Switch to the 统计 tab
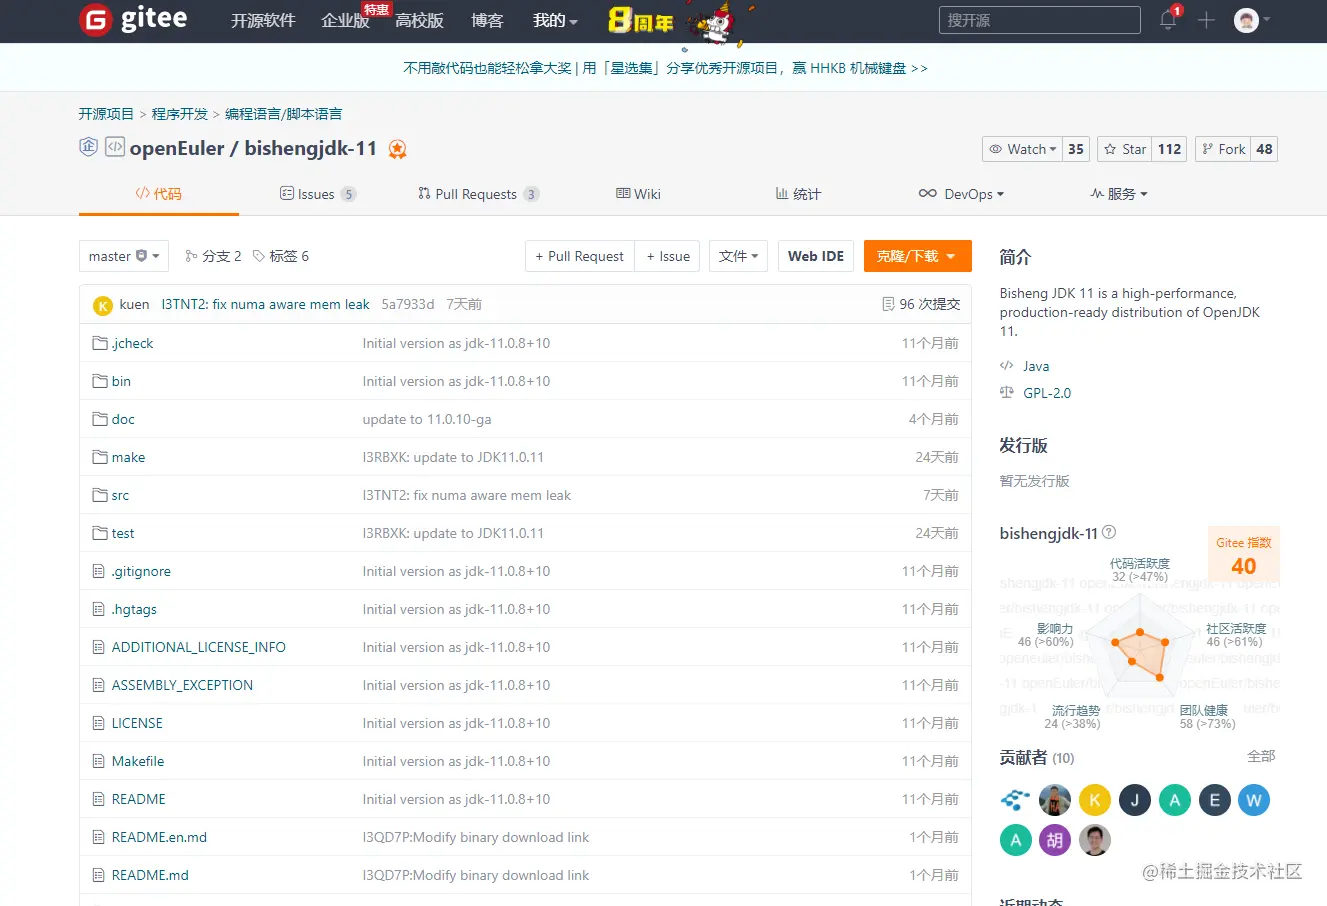This screenshot has width=1327, height=906. tap(798, 194)
